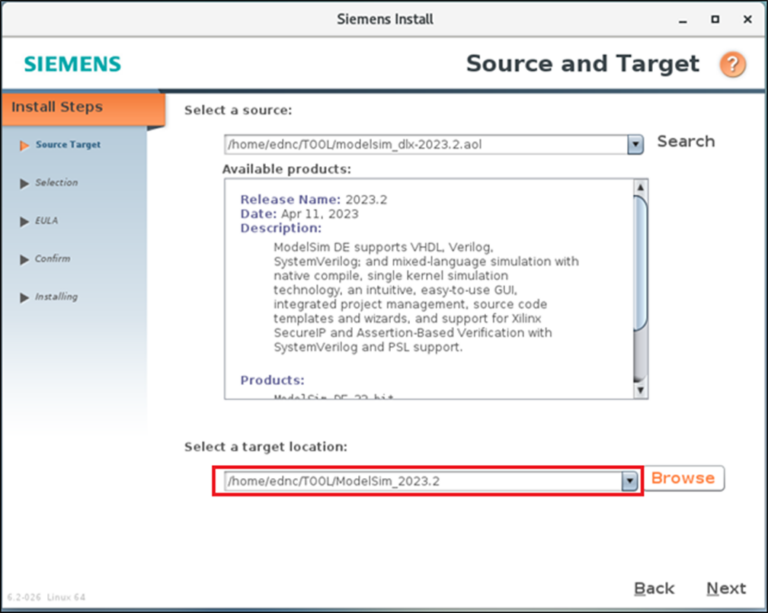This screenshot has height=613, width=768.
Task: Click the arrow icon beside Selection step
Action: click(24, 183)
